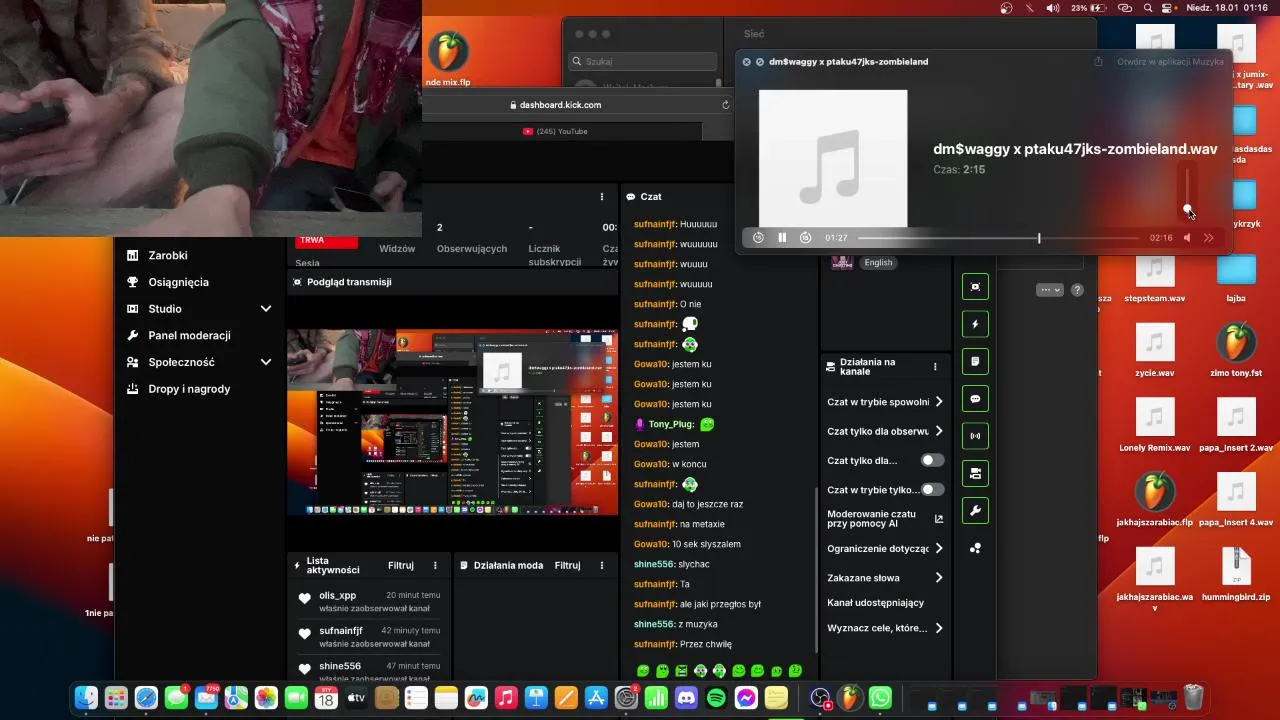Click Filtruj in Działania moda panel
The image size is (1280, 720).
point(567,565)
